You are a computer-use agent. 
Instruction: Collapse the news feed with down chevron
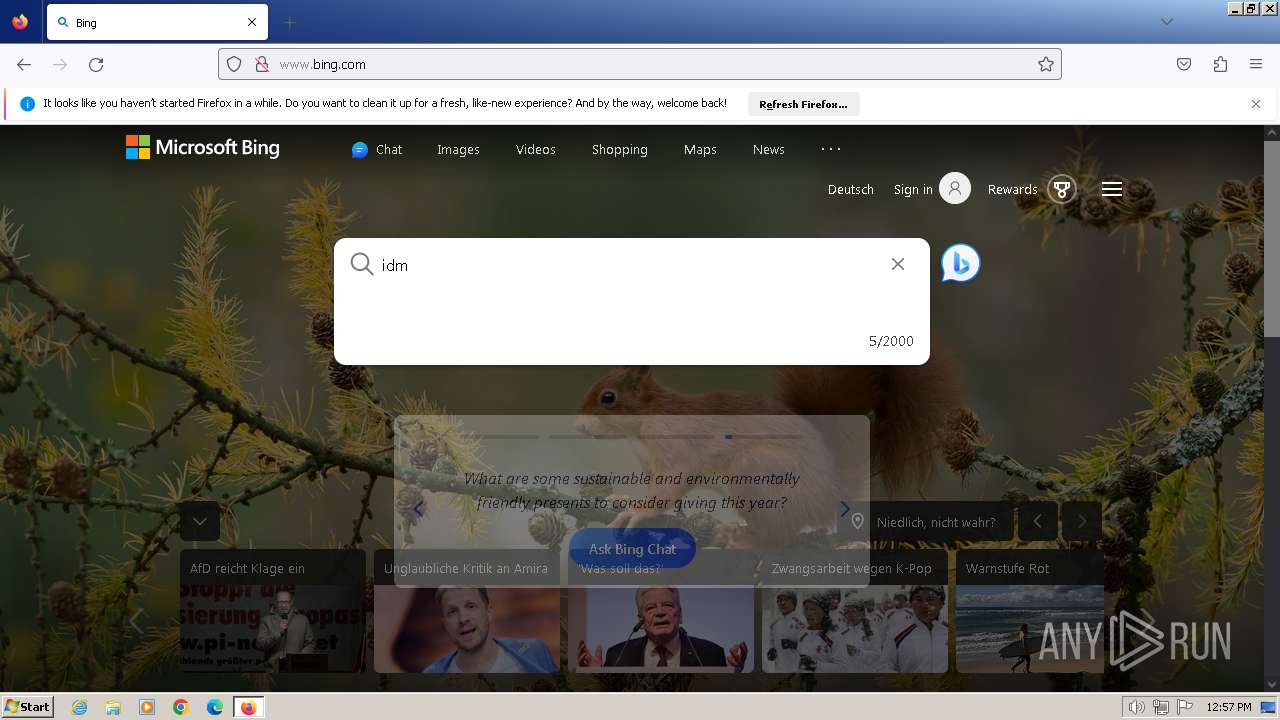[200, 521]
